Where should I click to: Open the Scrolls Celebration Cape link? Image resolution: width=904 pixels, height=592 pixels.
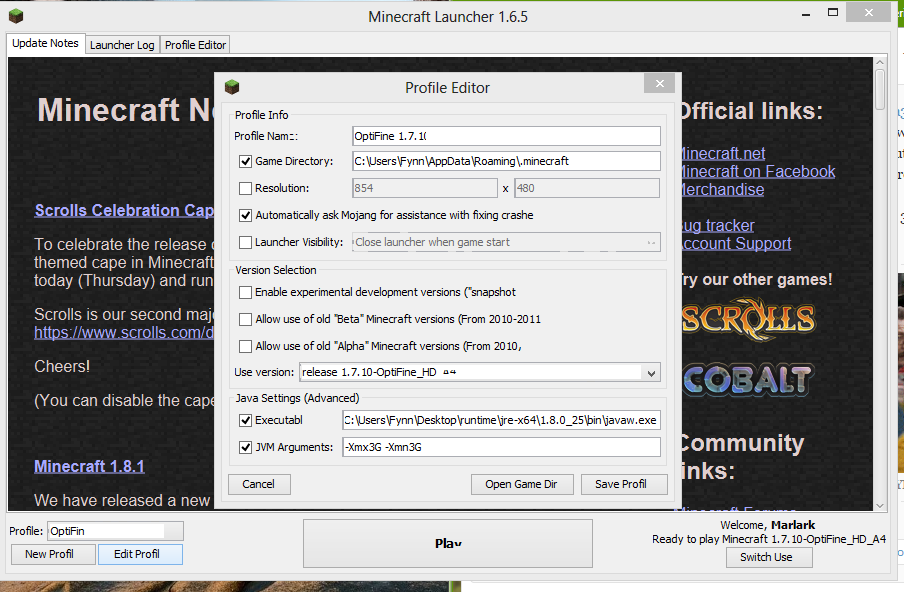click(124, 210)
